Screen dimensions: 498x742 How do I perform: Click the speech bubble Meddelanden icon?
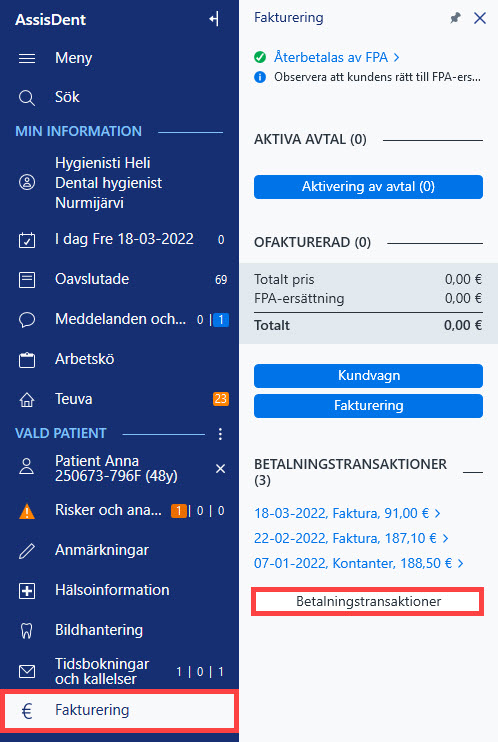click(x=27, y=320)
